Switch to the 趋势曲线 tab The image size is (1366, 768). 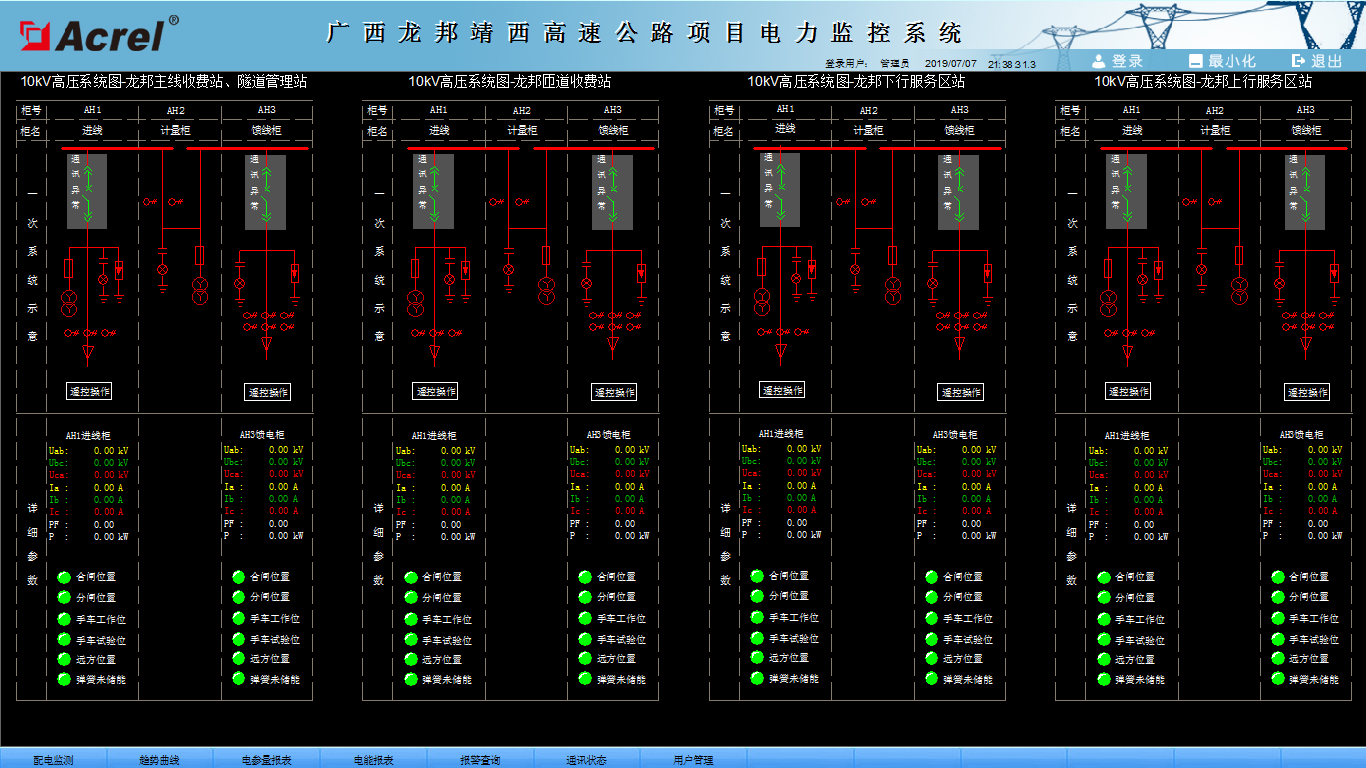(160, 760)
